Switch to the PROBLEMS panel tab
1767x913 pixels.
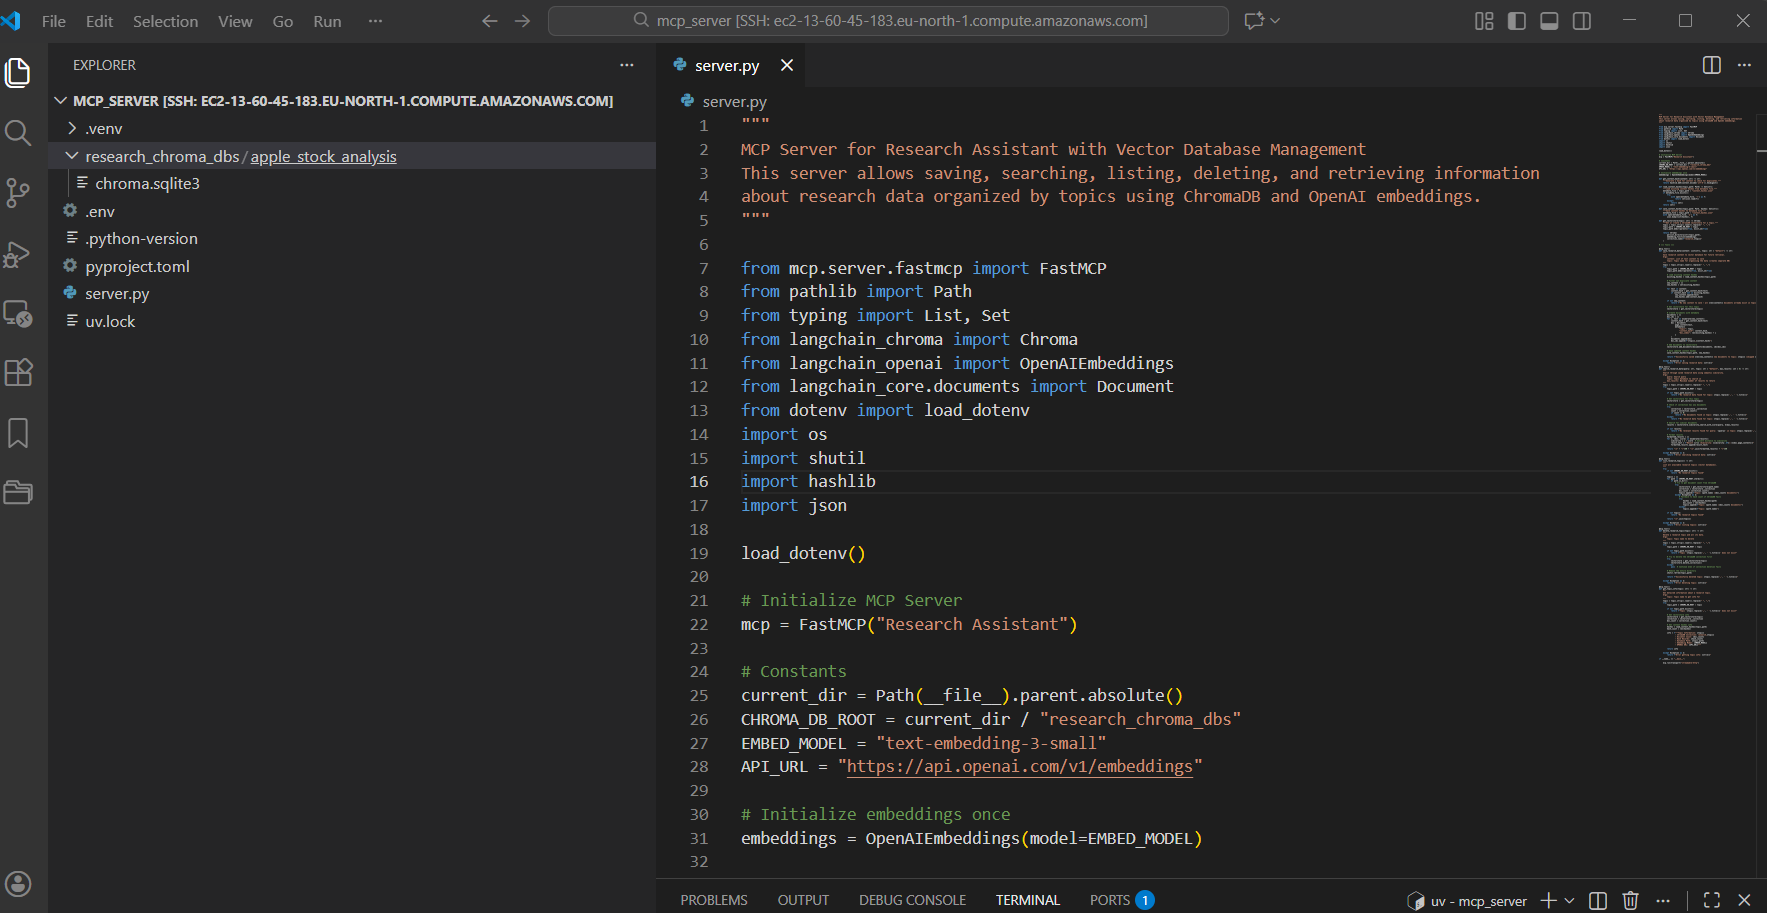coord(714,900)
